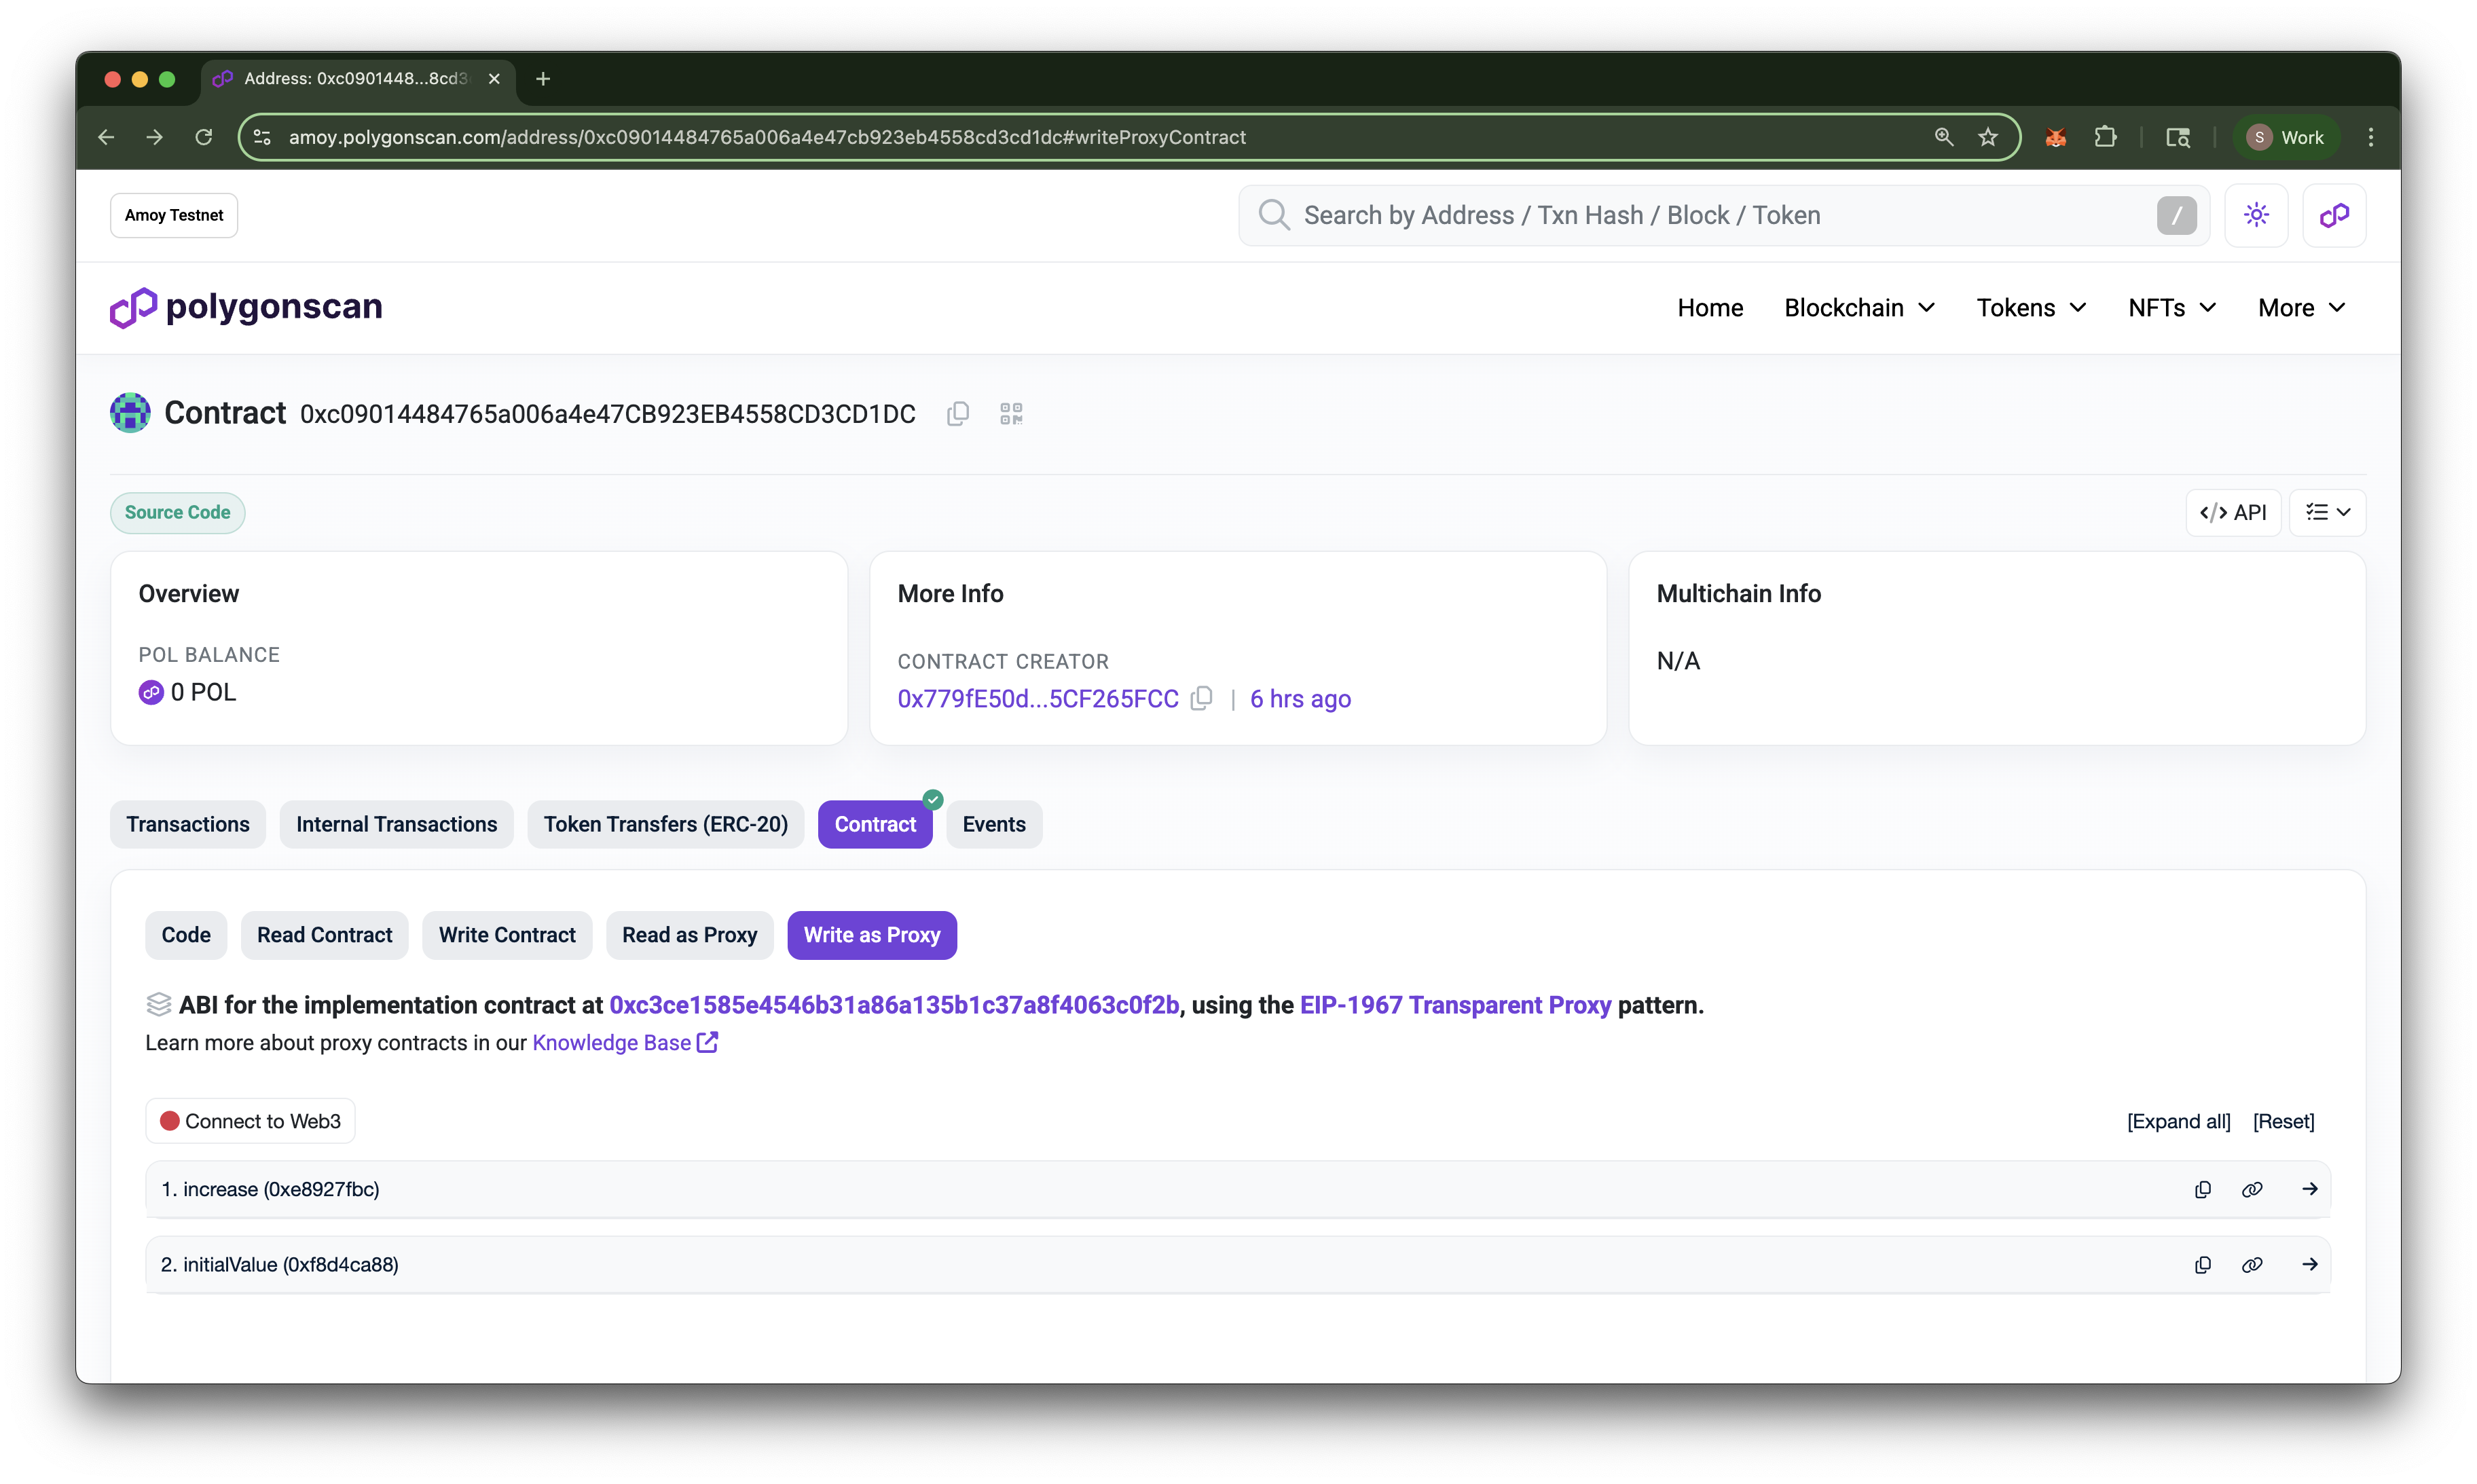Open the implementation contract address link
The image size is (2477, 1484).
click(x=894, y=1005)
